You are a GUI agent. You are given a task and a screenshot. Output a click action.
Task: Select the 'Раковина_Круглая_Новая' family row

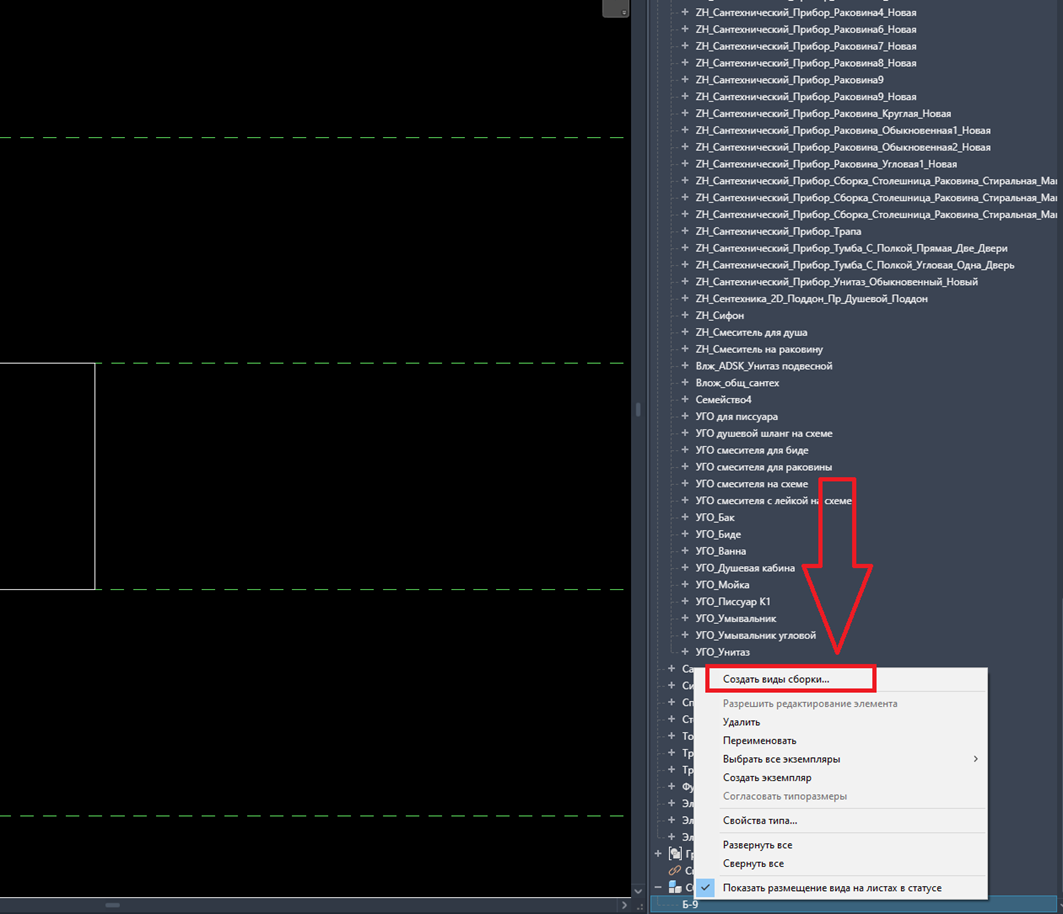click(823, 113)
